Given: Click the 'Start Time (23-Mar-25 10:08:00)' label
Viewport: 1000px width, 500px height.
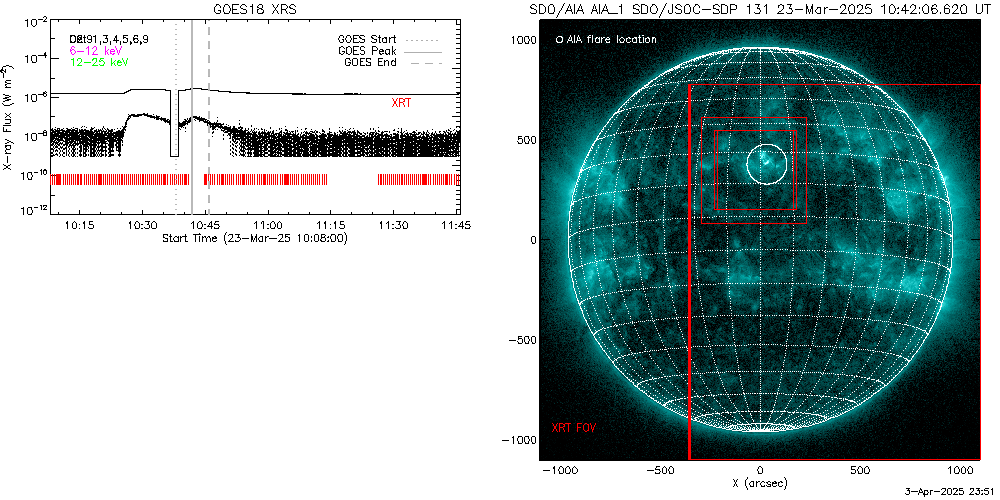Looking at the screenshot, I should point(254,238).
